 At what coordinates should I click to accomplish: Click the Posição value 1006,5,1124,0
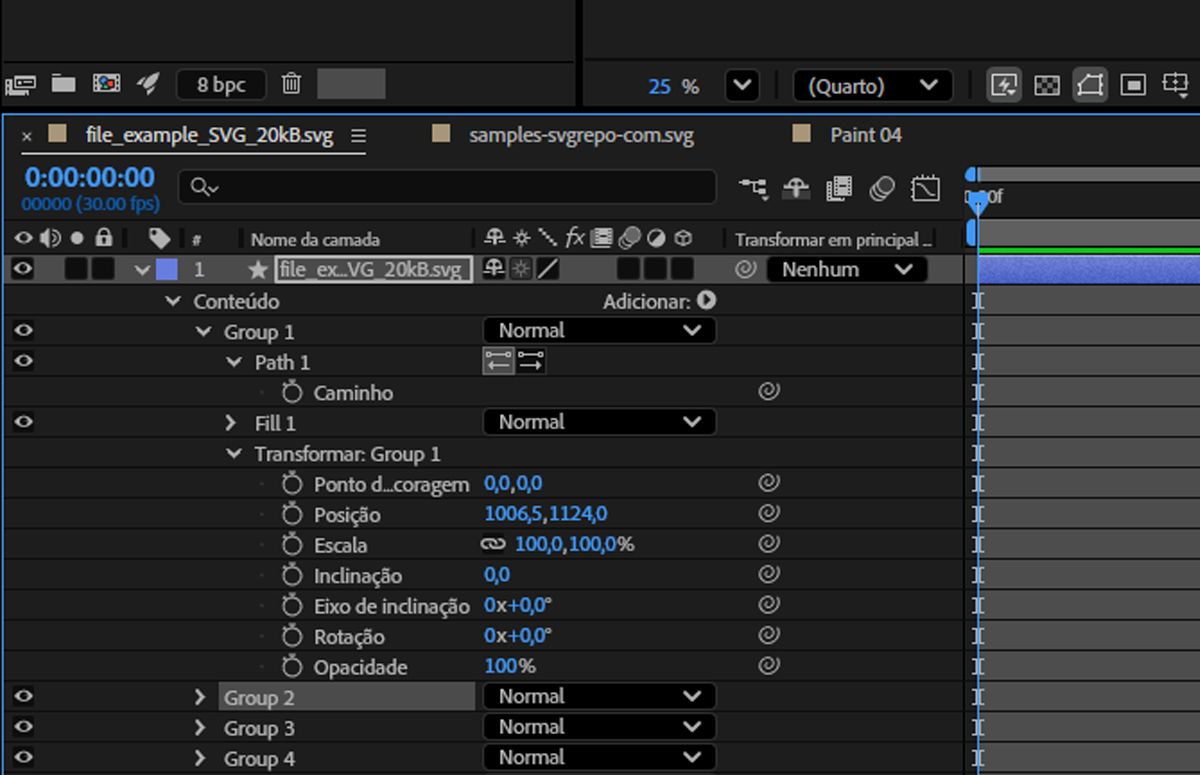click(546, 515)
